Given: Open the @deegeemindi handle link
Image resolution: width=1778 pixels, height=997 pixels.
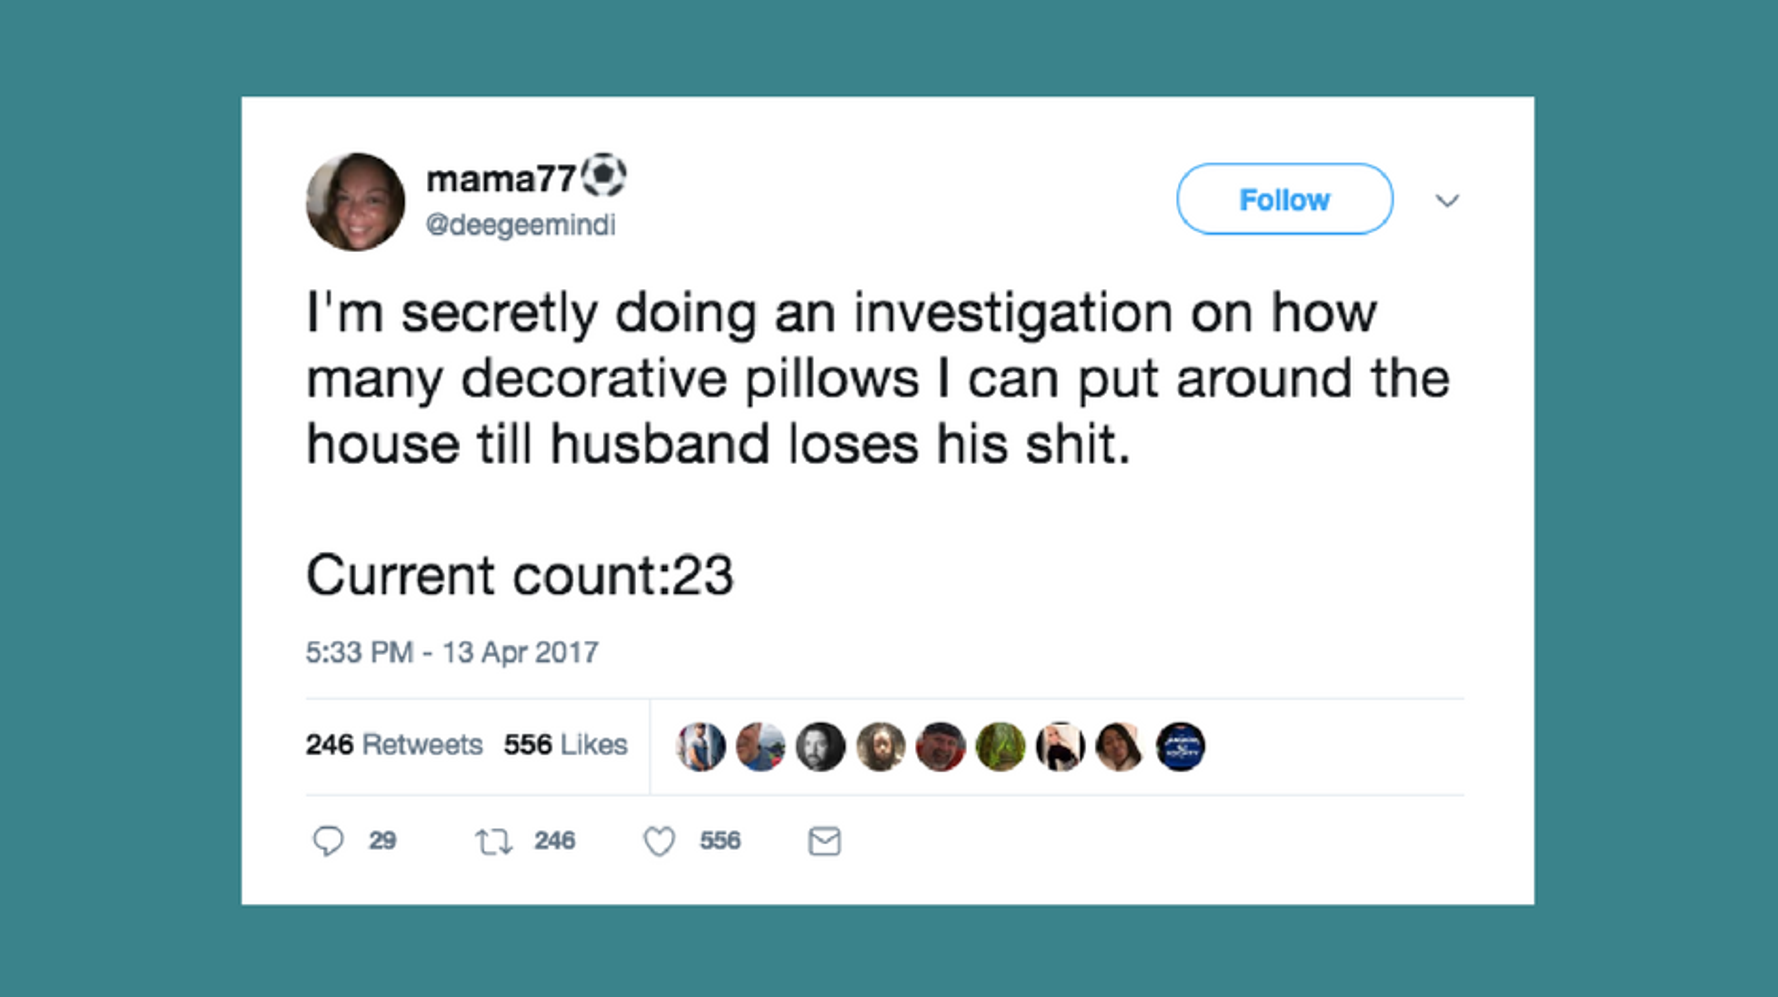Looking at the screenshot, I should (x=520, y=225).
